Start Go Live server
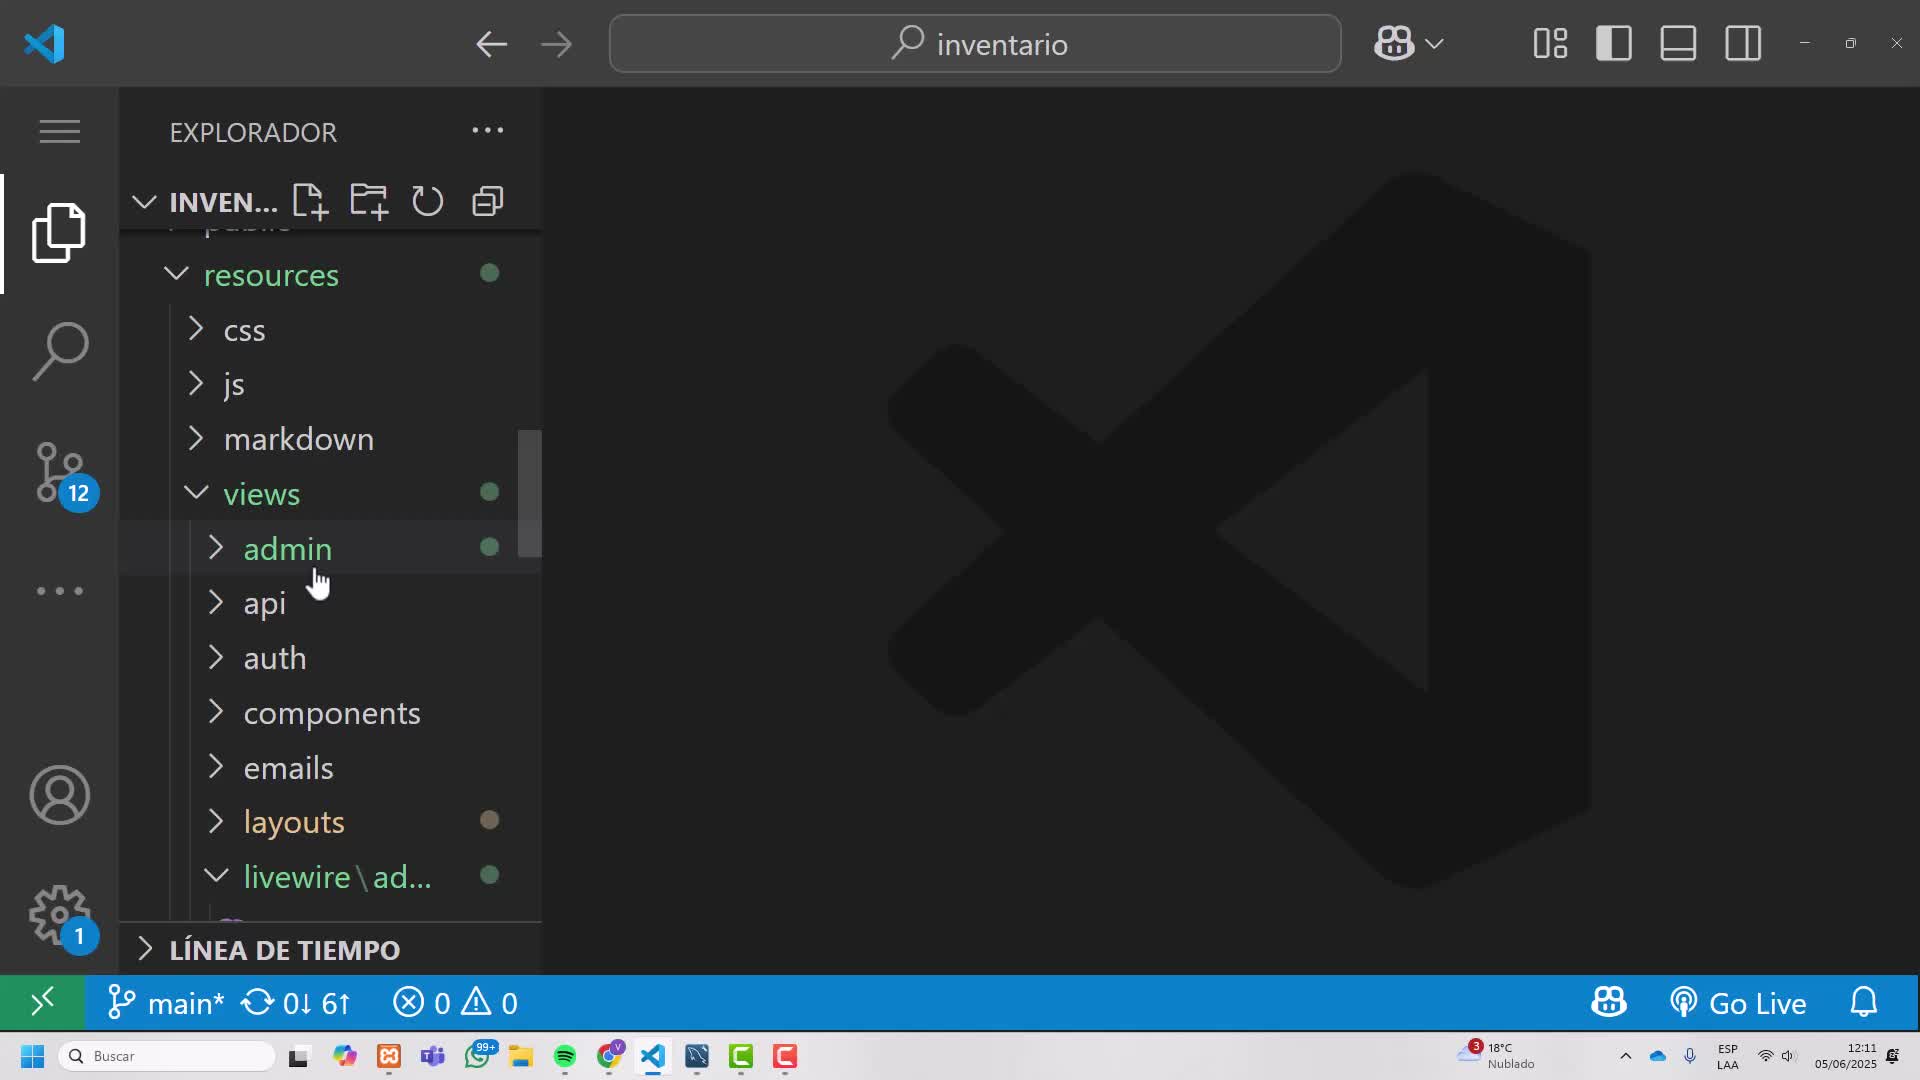The image size is (1920, 1080). tap(1738, 1002)
